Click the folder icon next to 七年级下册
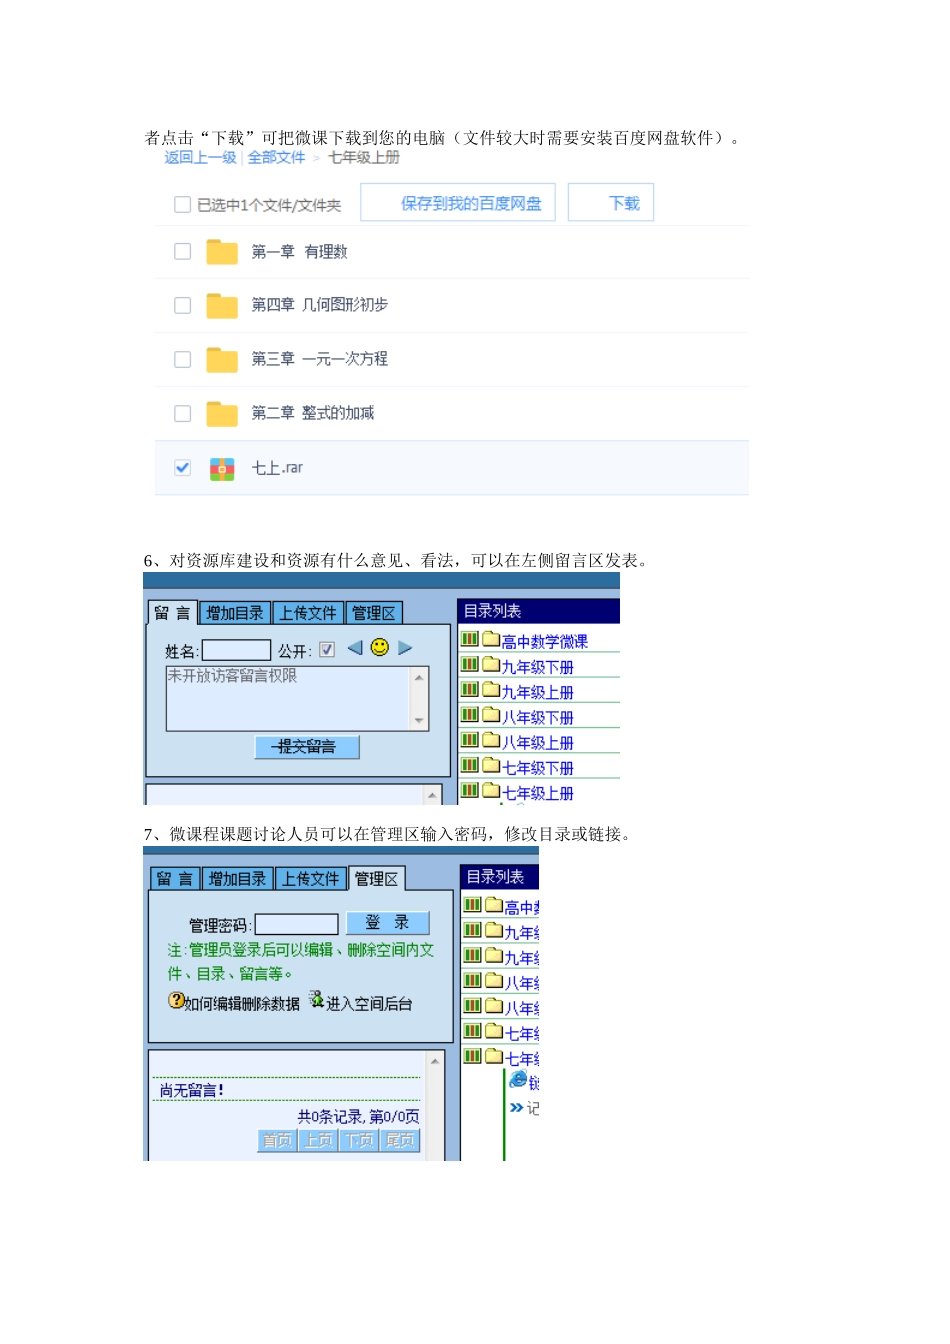Screen dimensions: 950x1344 tap(491, 765)
